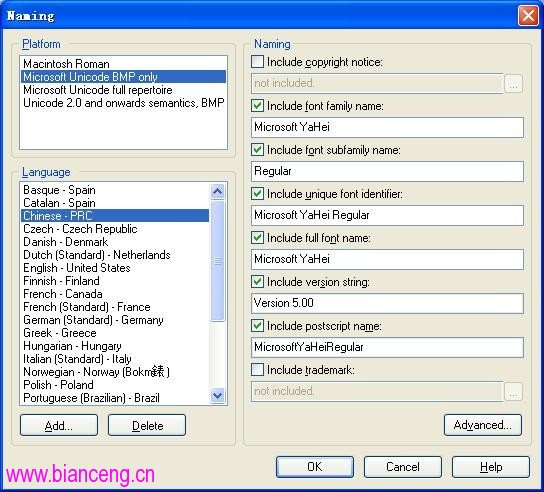Image resolution: width=544 pixels, height=492 pixels.
Task: Select Microsoft Unicode full repertoire platform
Action: click(123, 90)
